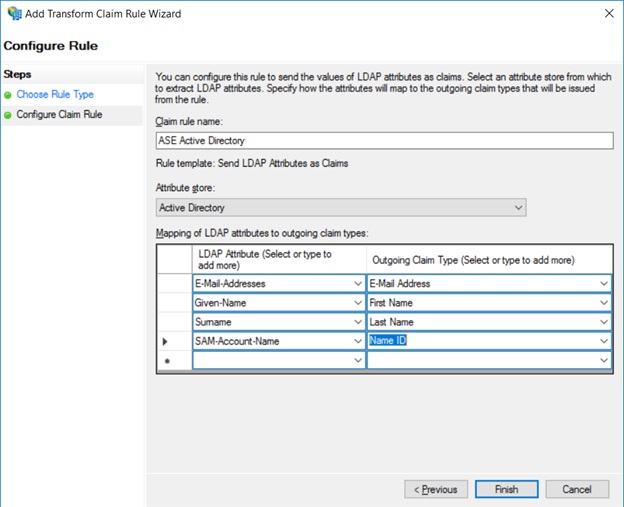
Task: Expand the SAM-Account-Name attribute dropdown
Action: click(x=358, y=342)
